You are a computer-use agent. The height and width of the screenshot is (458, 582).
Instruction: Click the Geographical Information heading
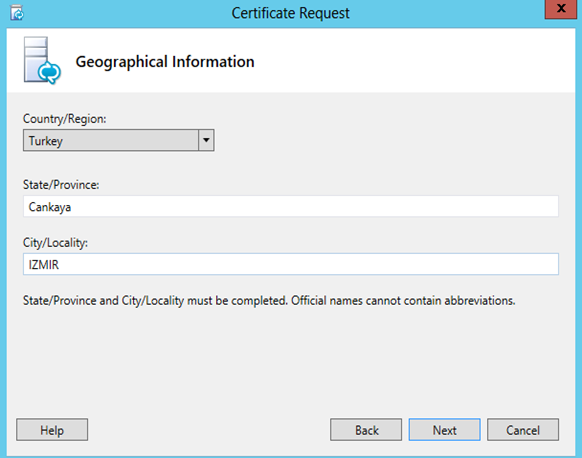tap(165, 62)
